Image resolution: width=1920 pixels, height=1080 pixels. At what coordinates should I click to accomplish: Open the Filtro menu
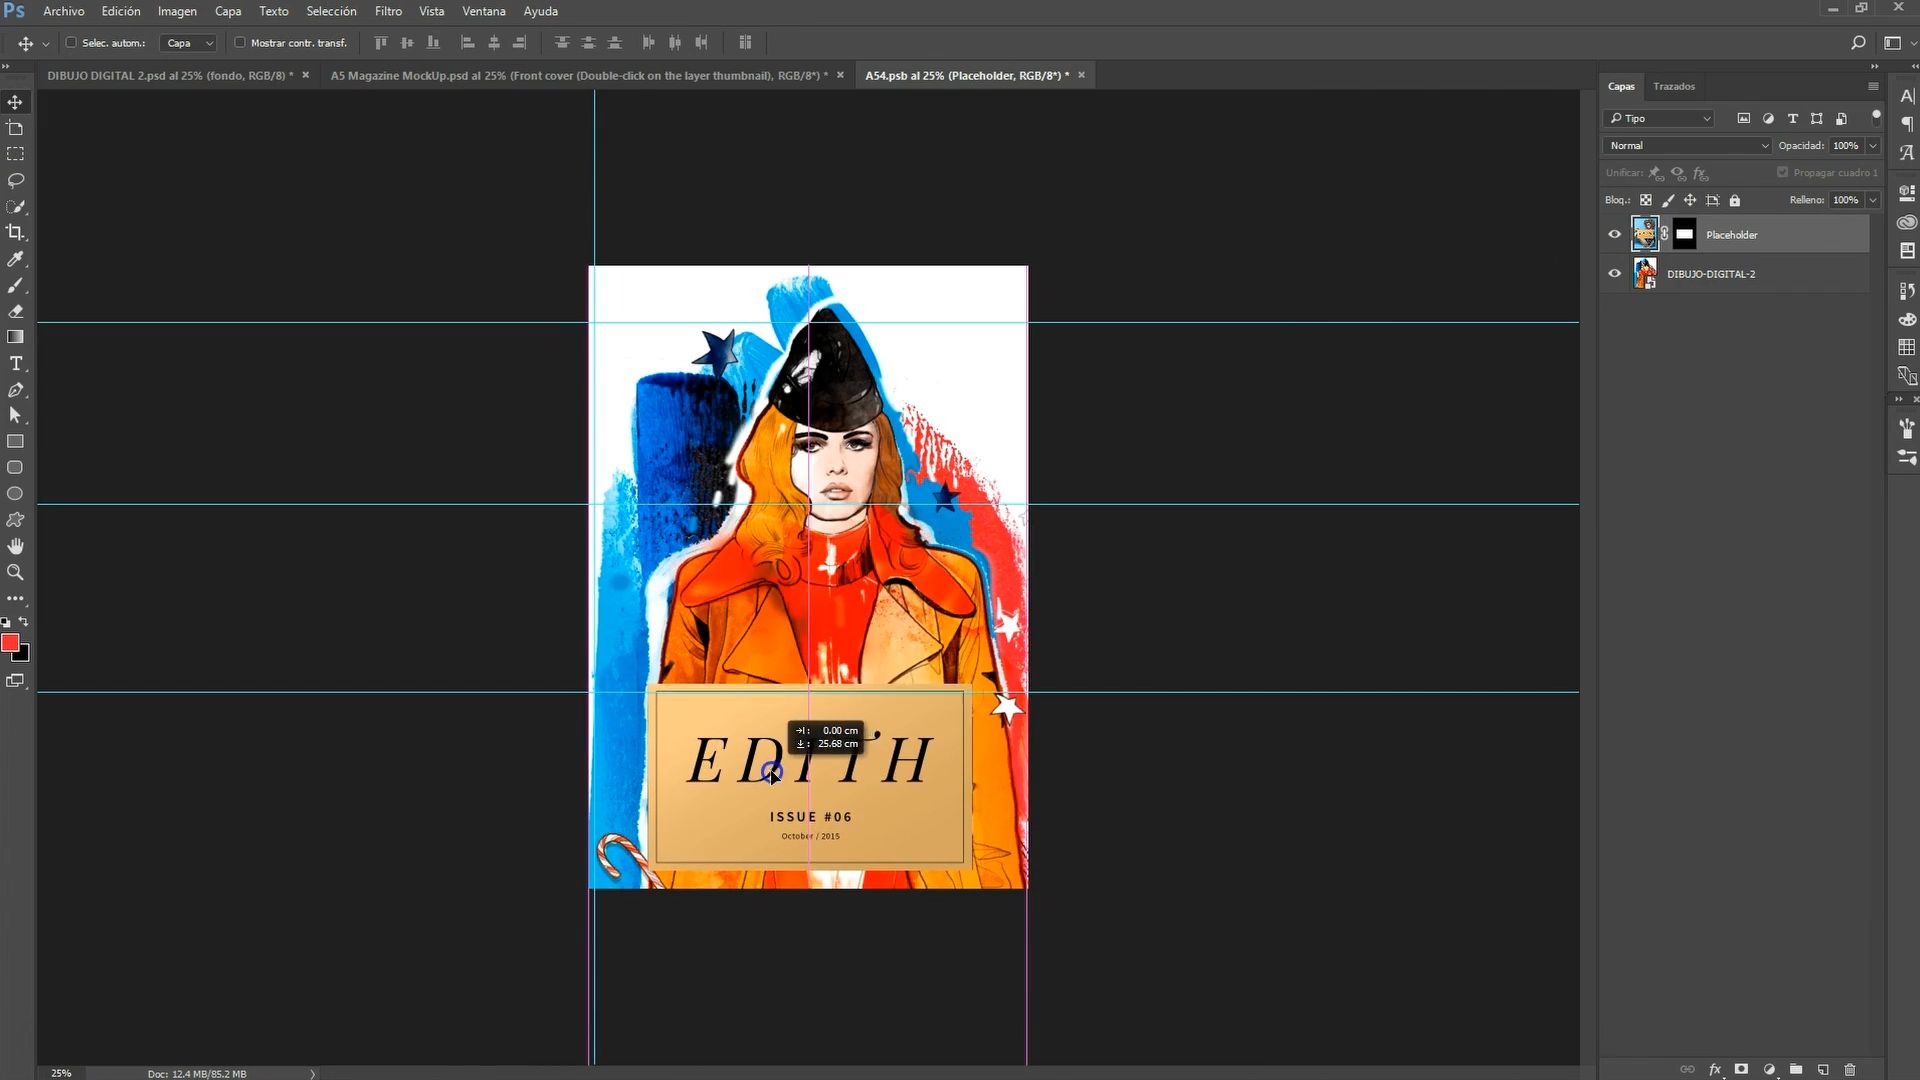click(x=388, y=11)
